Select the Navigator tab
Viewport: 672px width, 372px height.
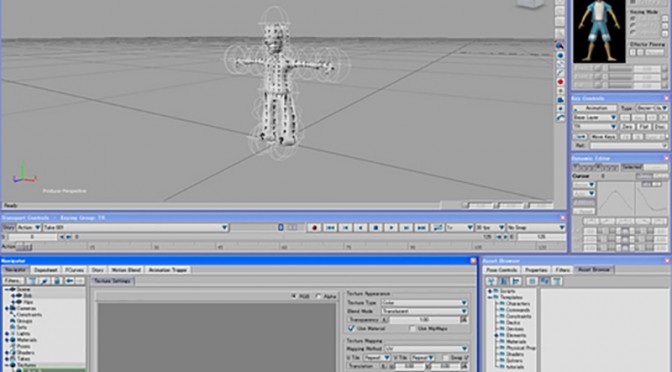point(16,270)
